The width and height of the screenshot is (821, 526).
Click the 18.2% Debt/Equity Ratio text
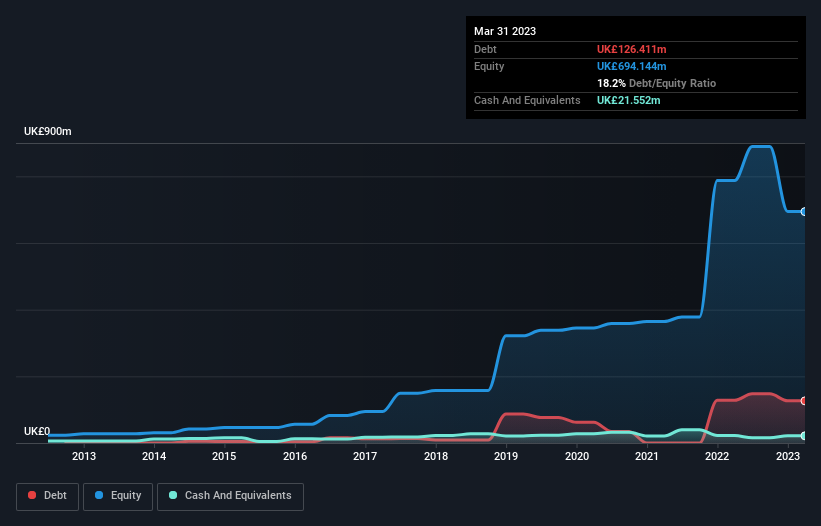coord(657,83)
